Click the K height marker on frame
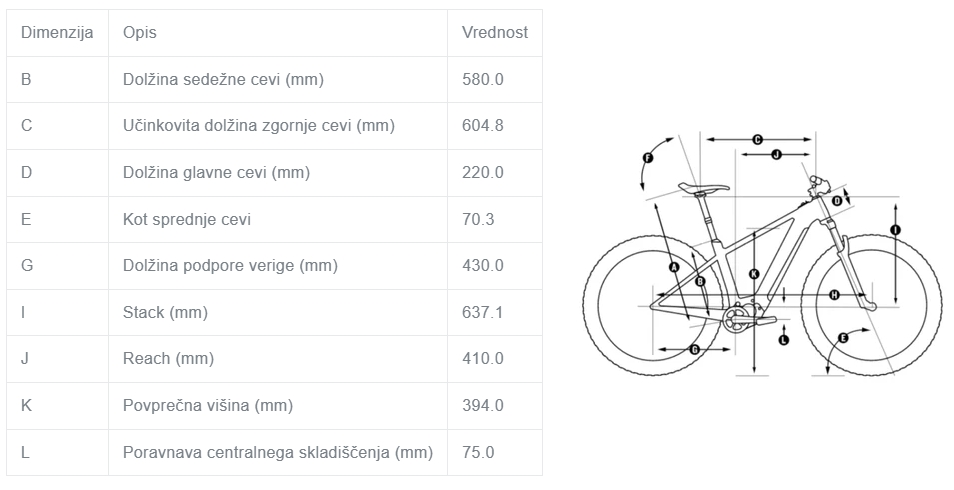Screen dimensions: 954x490 pyautogui.click(x=754, y=274)
